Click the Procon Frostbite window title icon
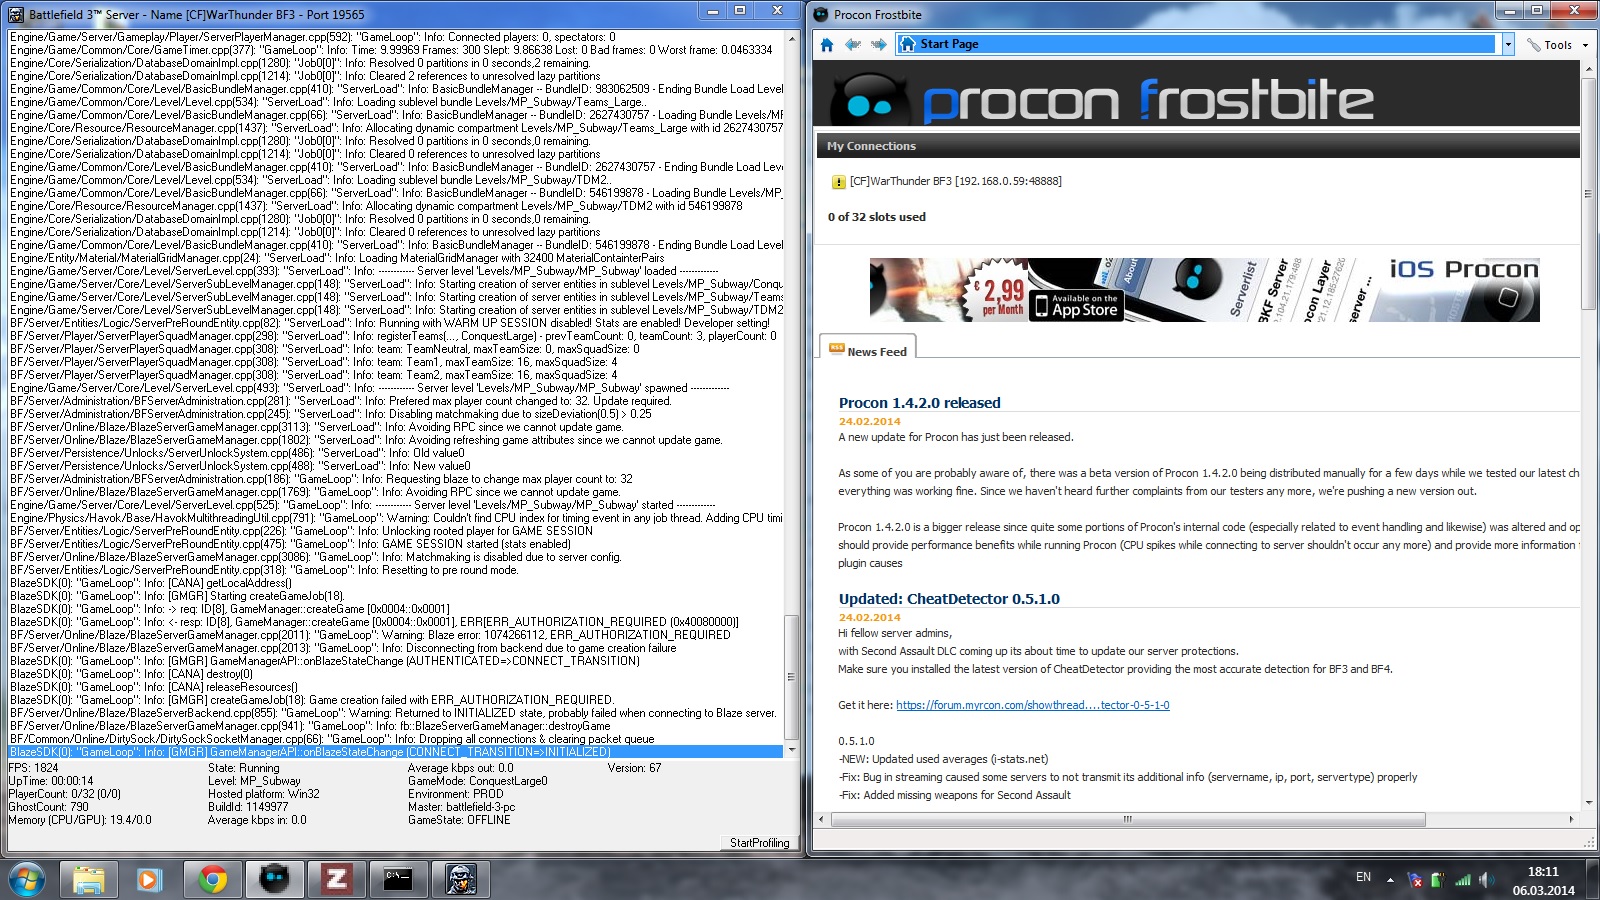Viewport: 1600px width, 900px height. 821,14
